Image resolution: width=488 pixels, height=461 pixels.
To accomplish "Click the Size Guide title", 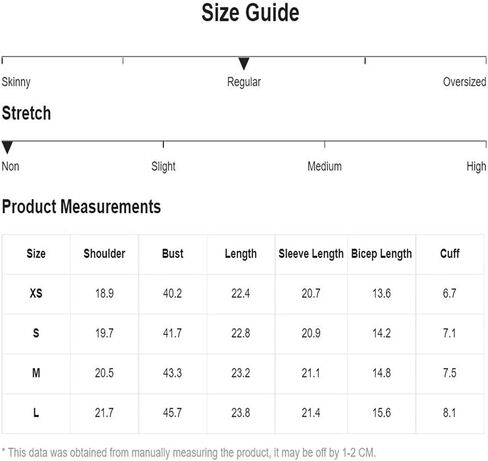I will (x=250, y=13).
